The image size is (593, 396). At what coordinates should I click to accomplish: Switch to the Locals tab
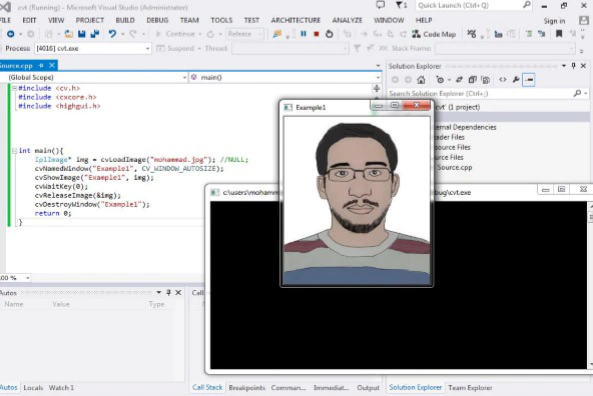click(x=33, y=388)
